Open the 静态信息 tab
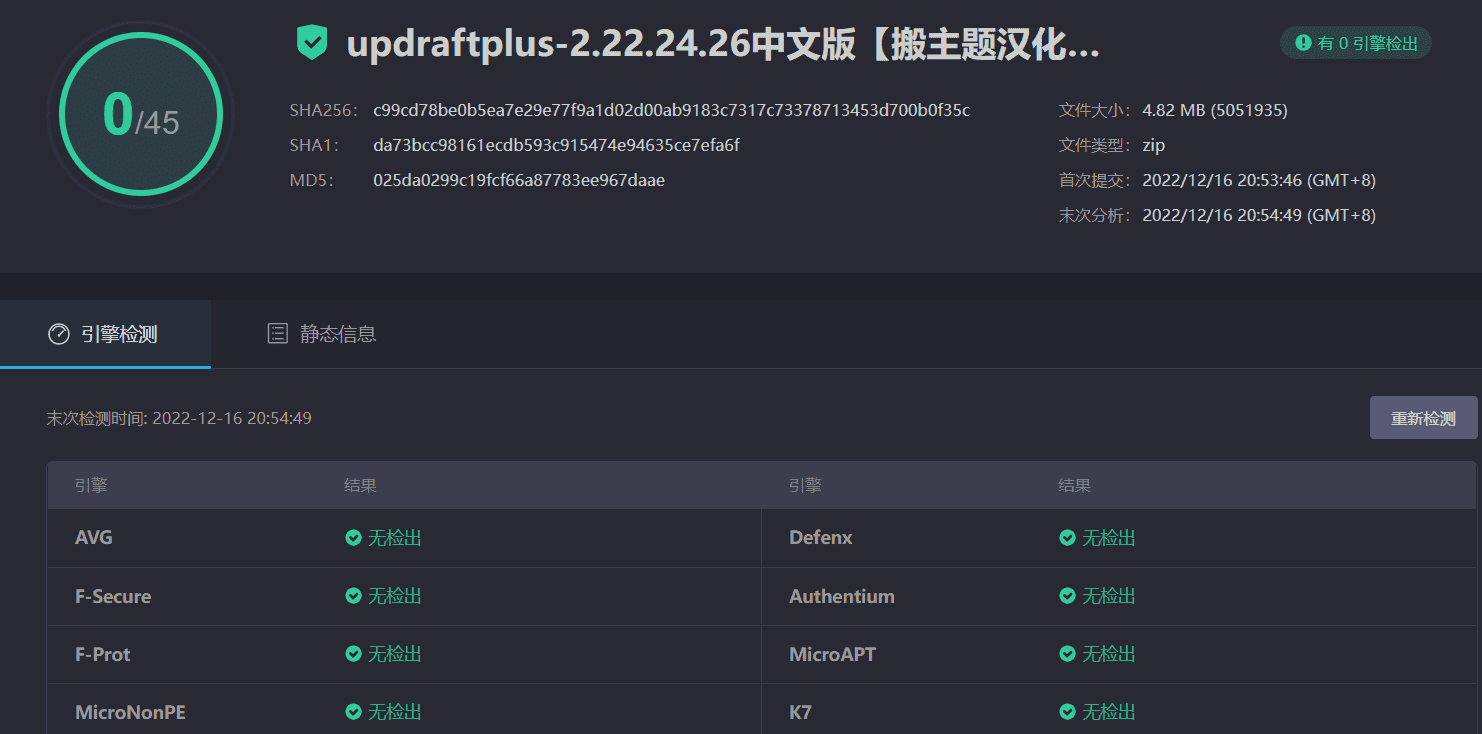The width and height of the screenshot is (1482, 734). click(x=321, y=334)
